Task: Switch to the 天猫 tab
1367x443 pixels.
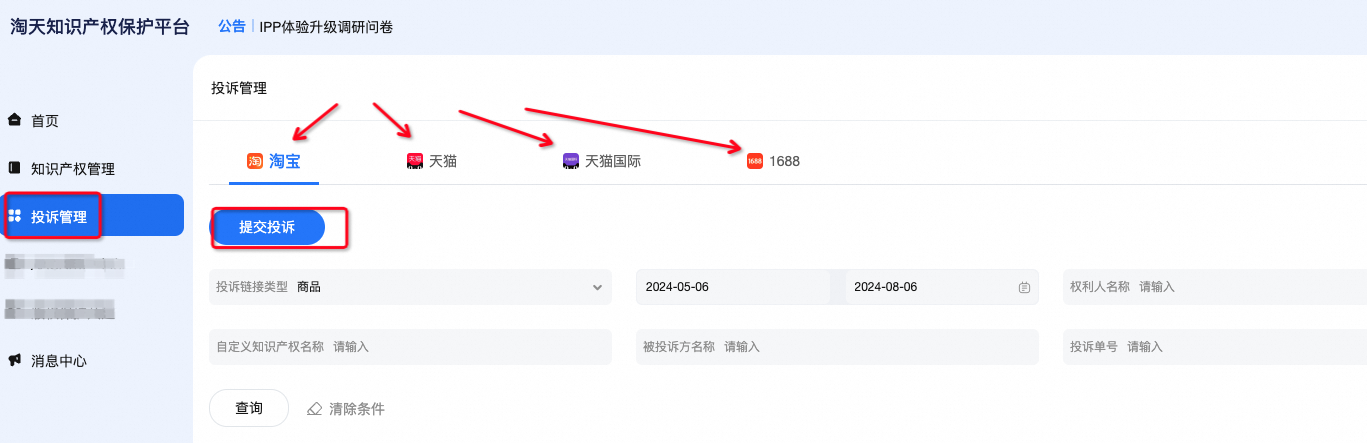Action: (x=432, y=161)
